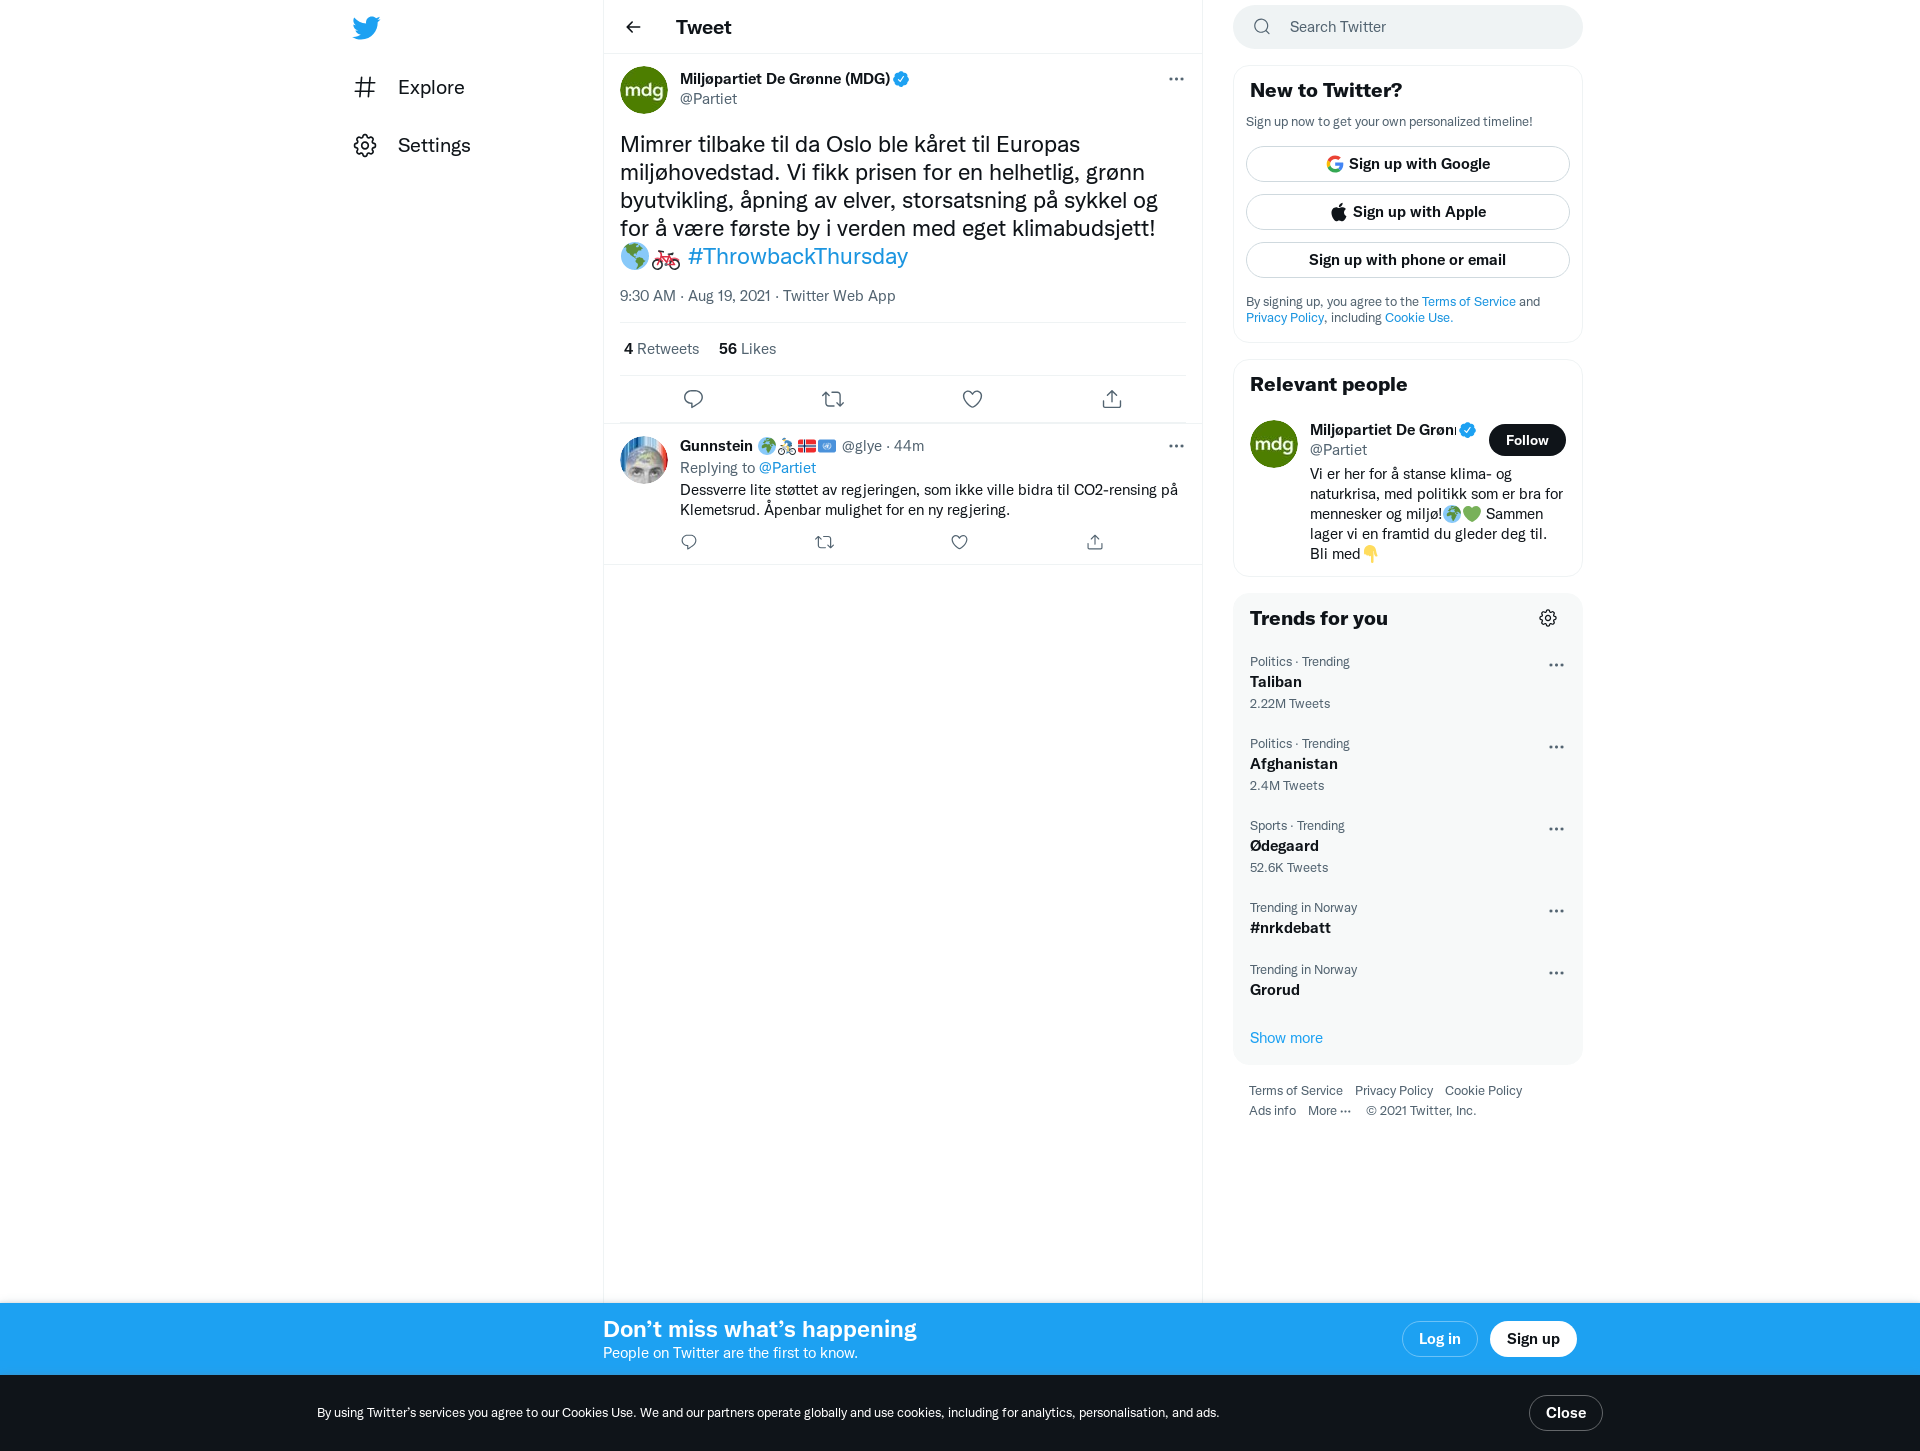The image size is (1920, 1451).
Task: Share the main MDG tweet
Action: pos(1112,399)
